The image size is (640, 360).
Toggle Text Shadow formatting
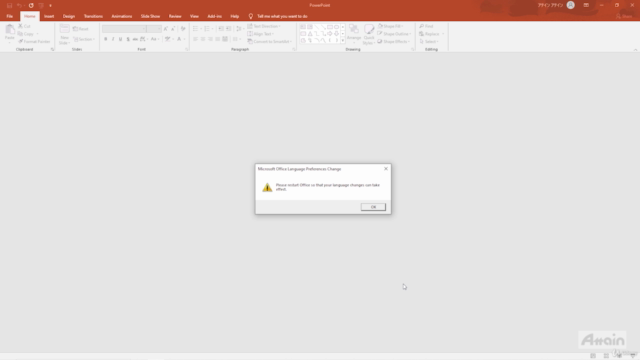point(128,39)
